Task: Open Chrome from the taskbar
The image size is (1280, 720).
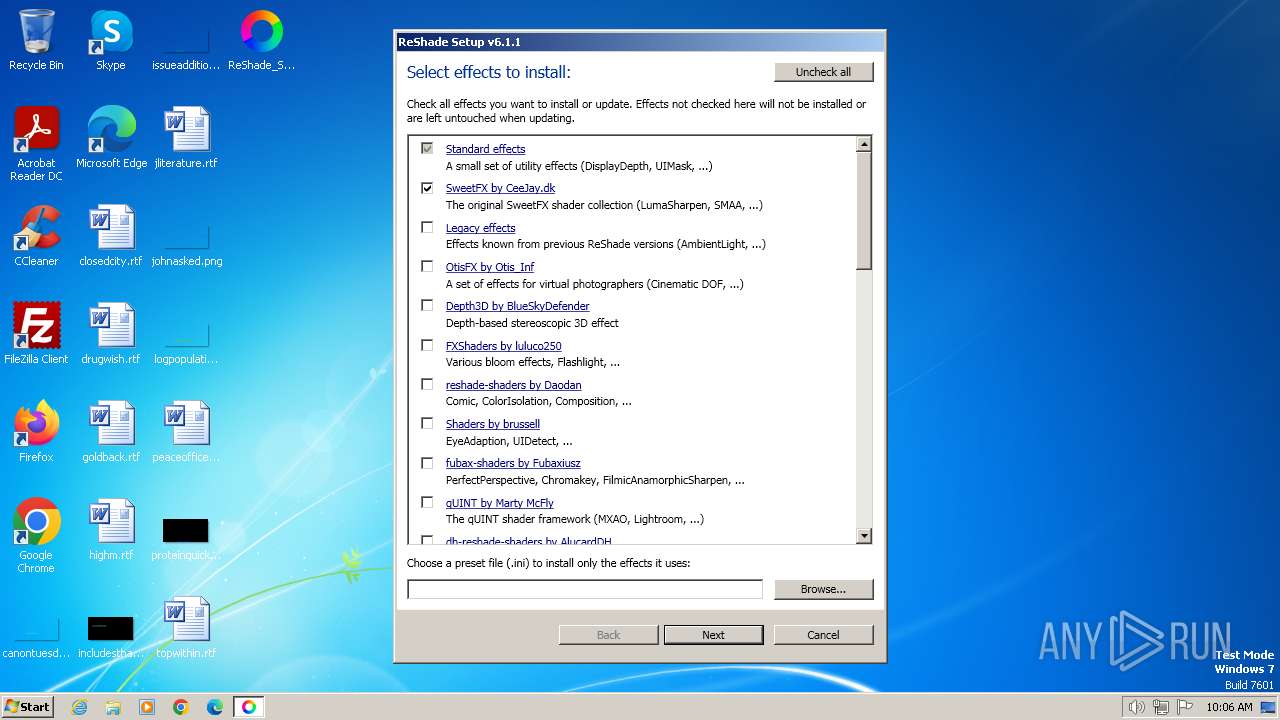Action: (x=181, y=707)
